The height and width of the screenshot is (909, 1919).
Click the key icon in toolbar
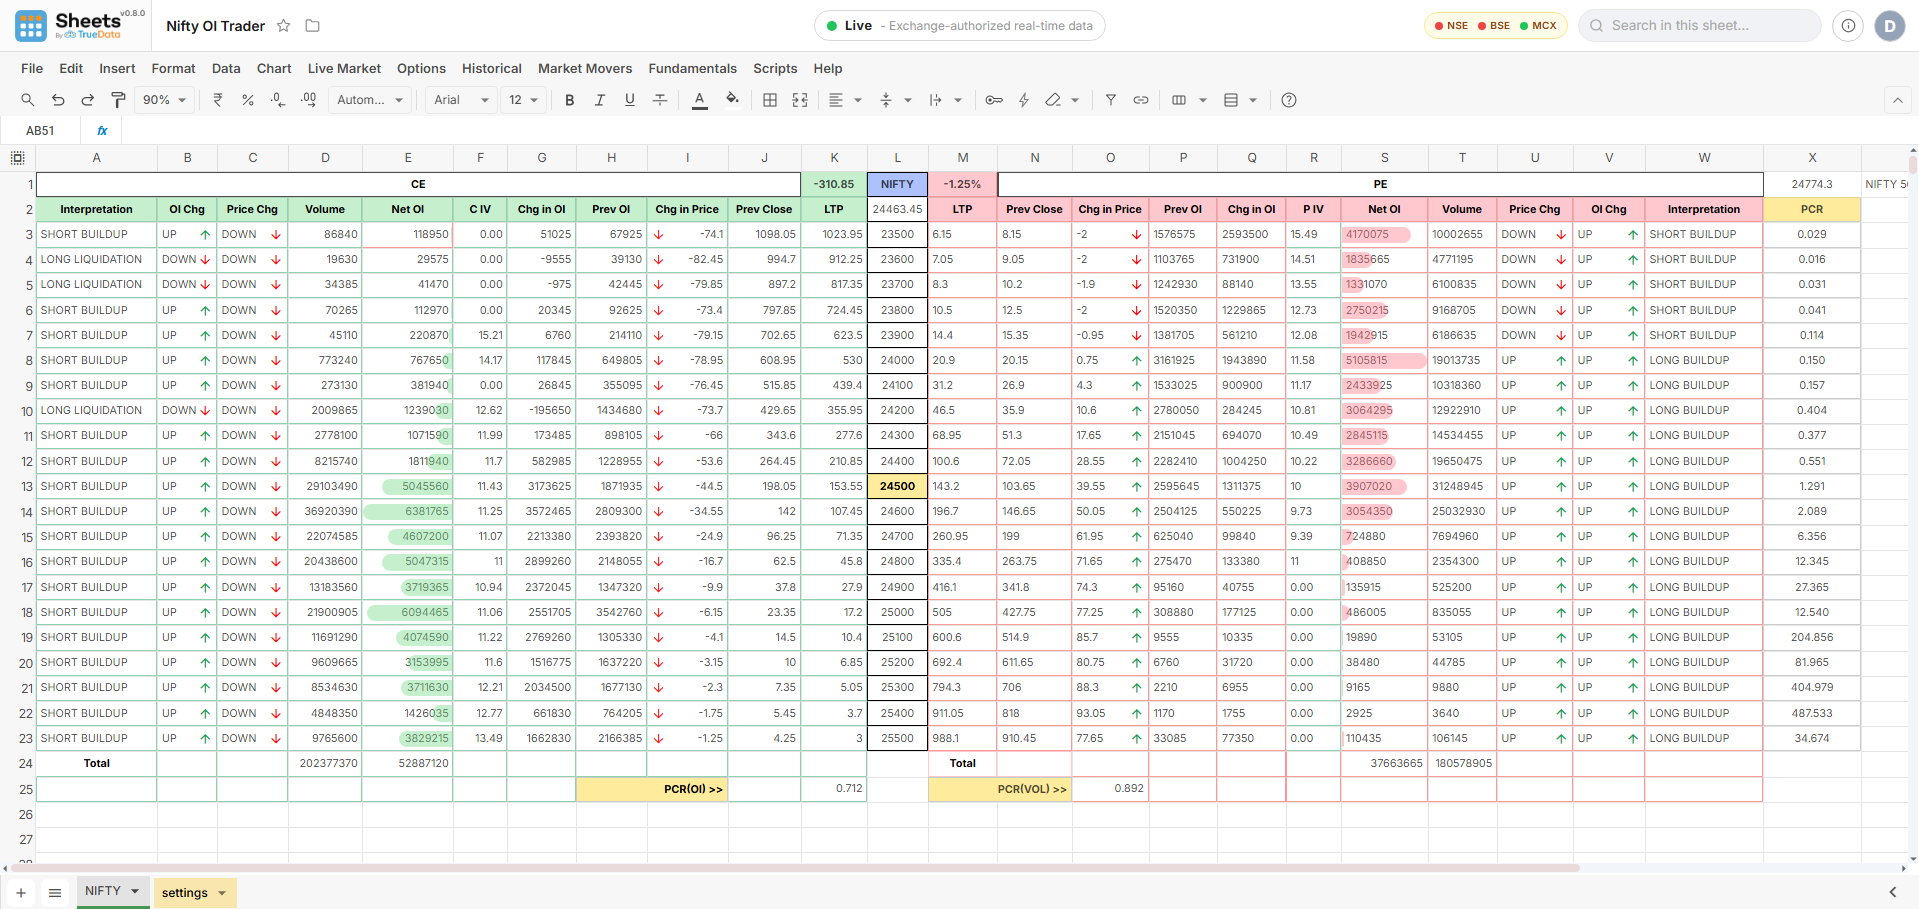(x=994, y=100)
